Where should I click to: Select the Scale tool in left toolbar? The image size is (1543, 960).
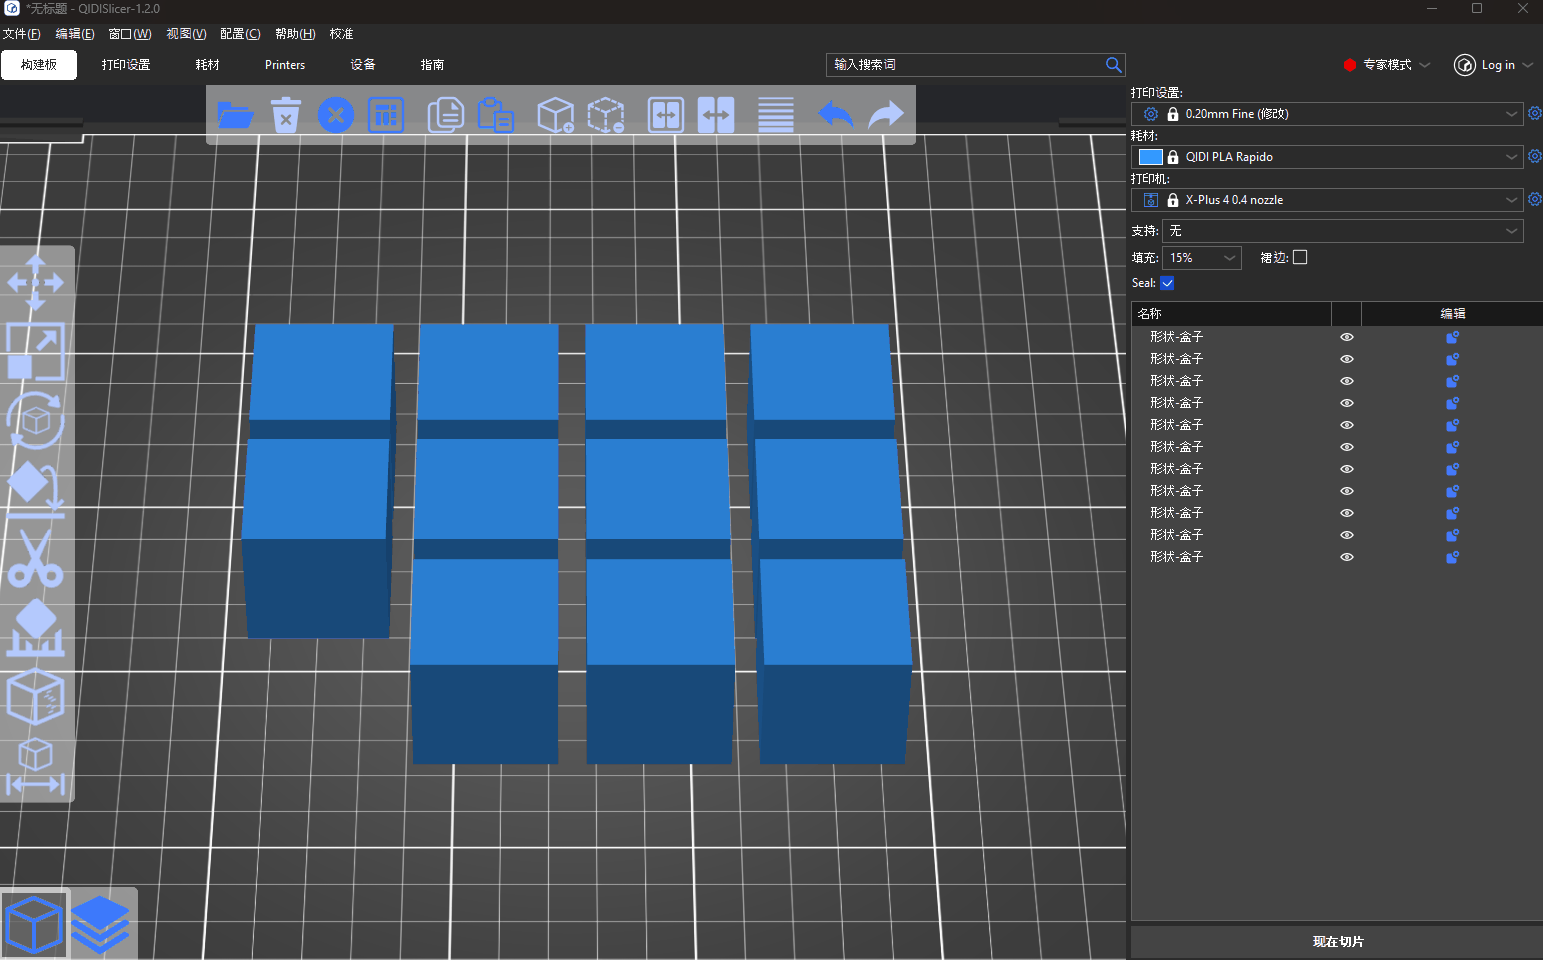[x=36, y=351]
